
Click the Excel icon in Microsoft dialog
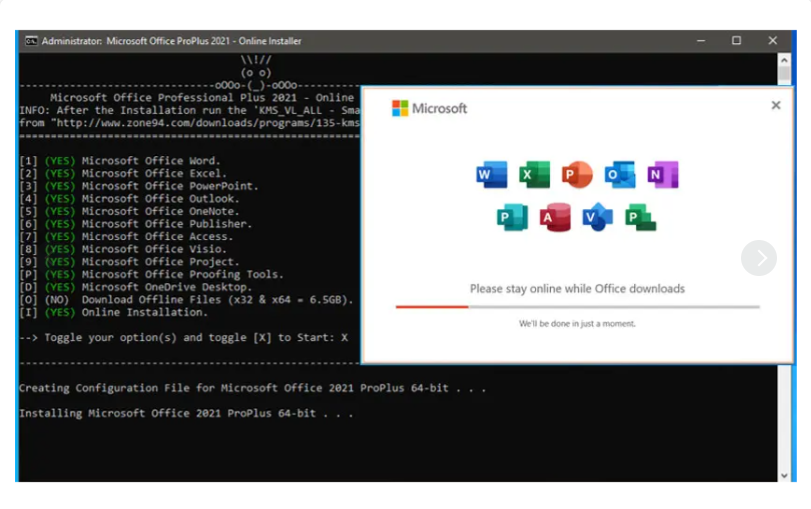point(534,174)
